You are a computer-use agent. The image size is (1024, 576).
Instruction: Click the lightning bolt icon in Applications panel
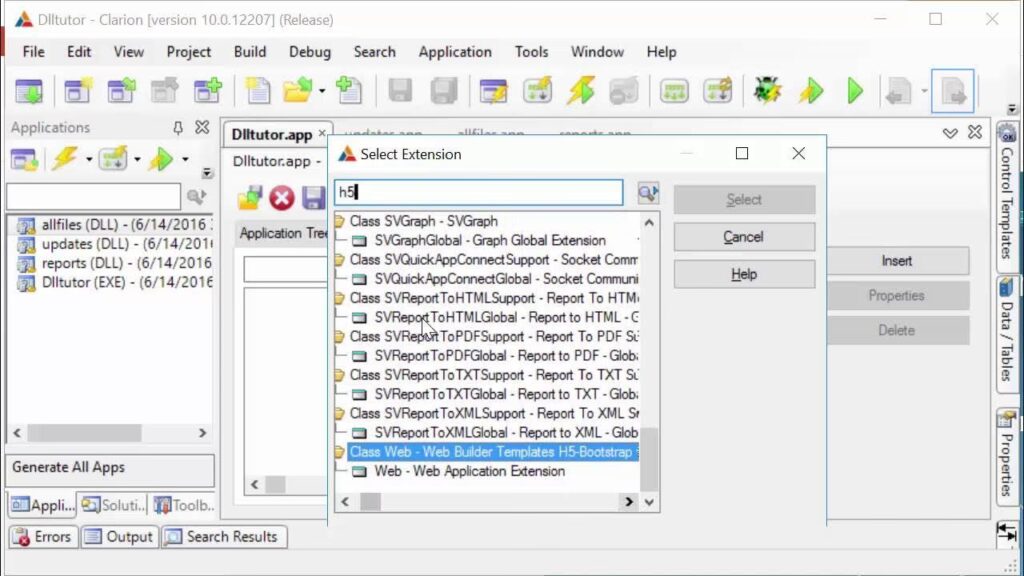click(x=66, y=159)
